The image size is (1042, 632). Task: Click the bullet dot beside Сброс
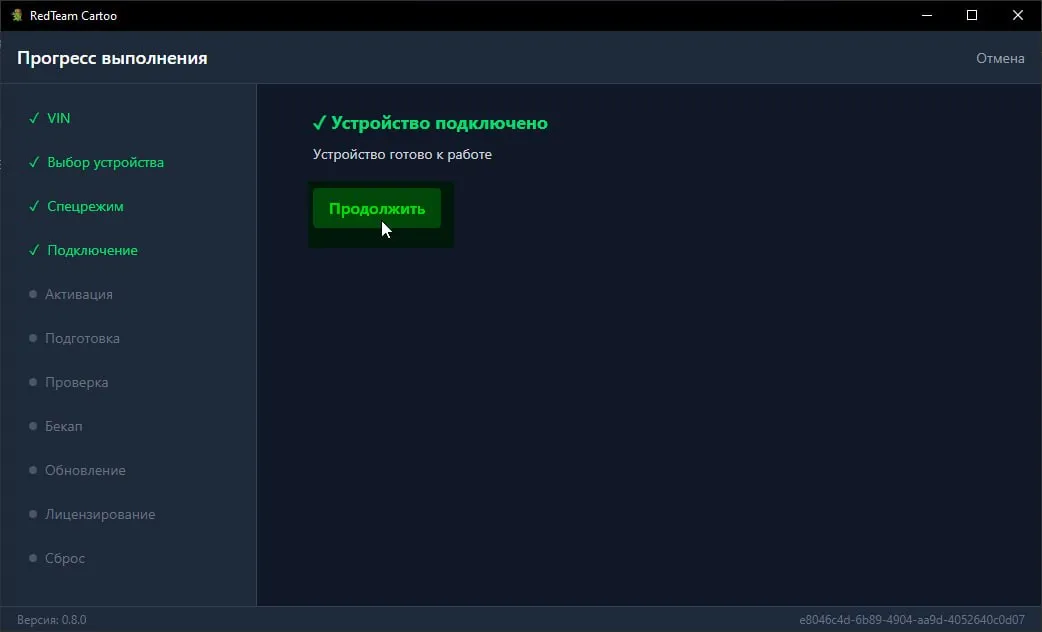[x=33, y=558]
